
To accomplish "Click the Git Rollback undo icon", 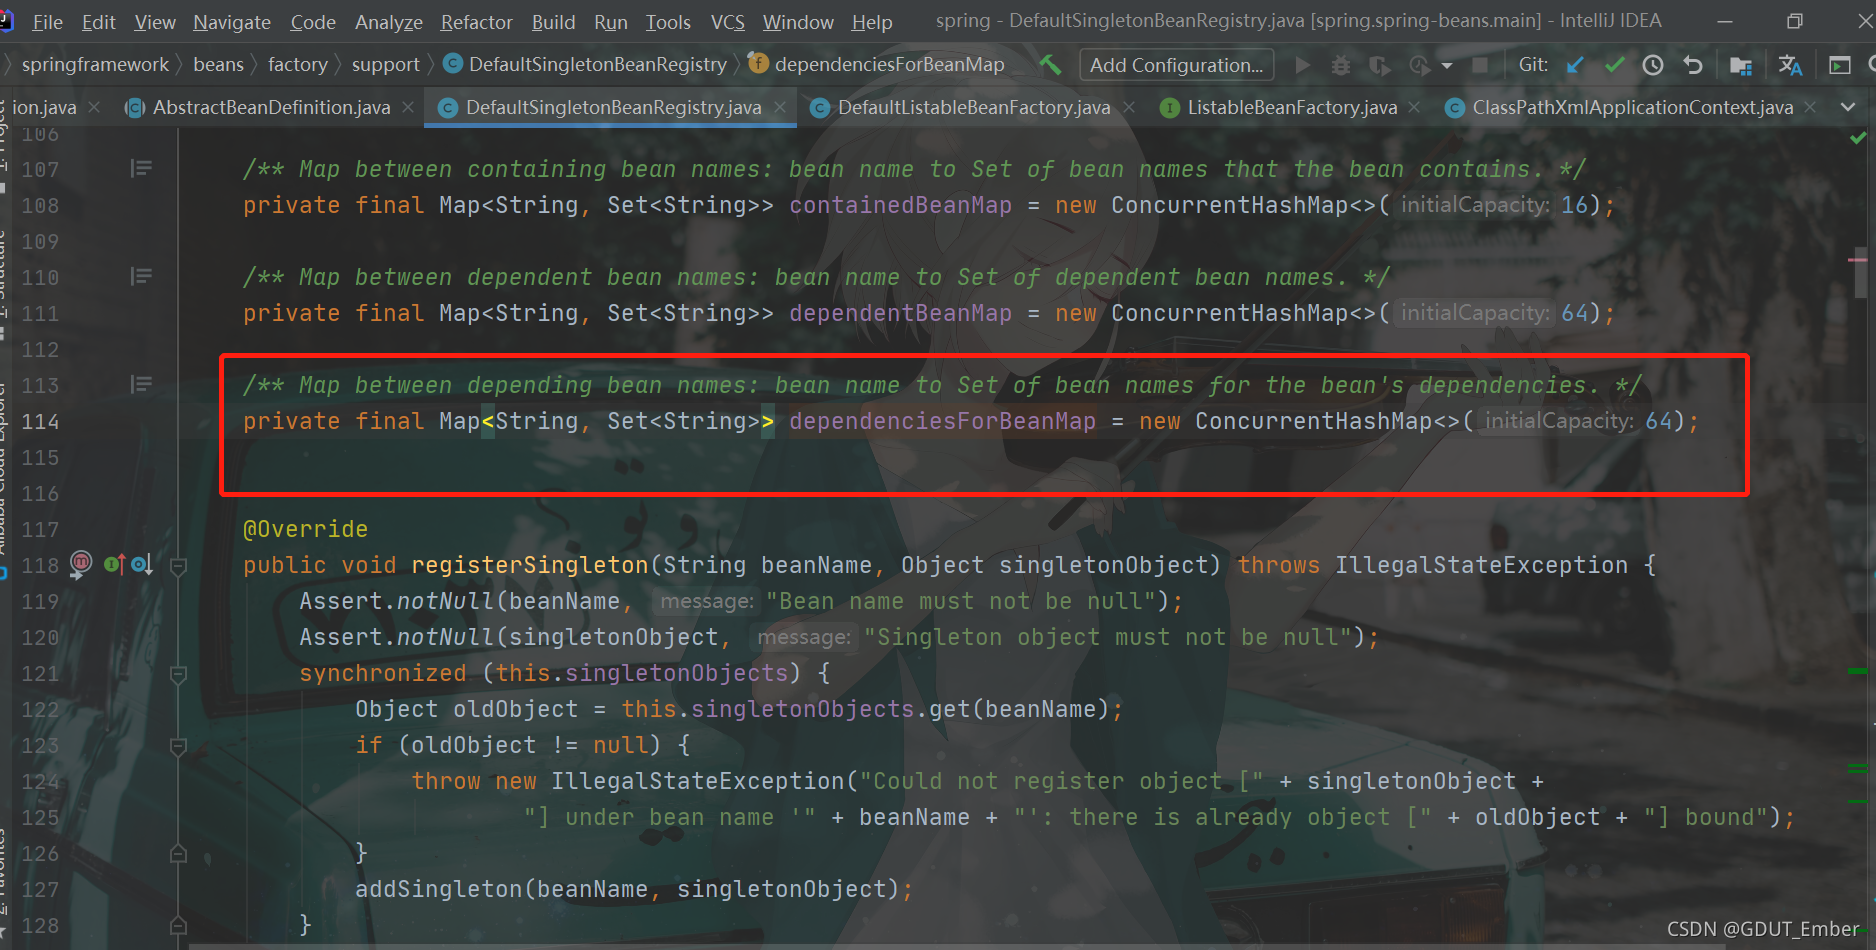I will pyautogui.click(x=1693, y=65).
